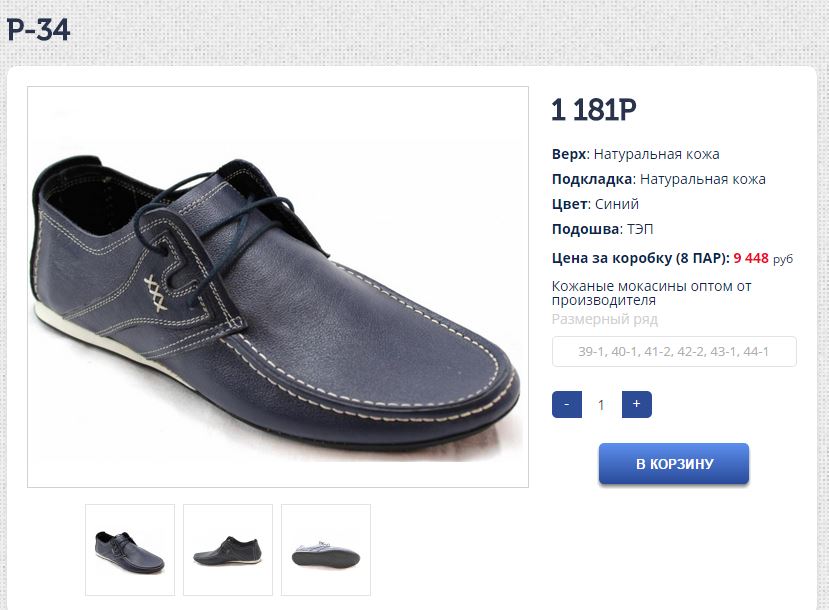Select the first blue shoe thumbnail
Viewport: 829px width, 610px height.
pos(130,550)
